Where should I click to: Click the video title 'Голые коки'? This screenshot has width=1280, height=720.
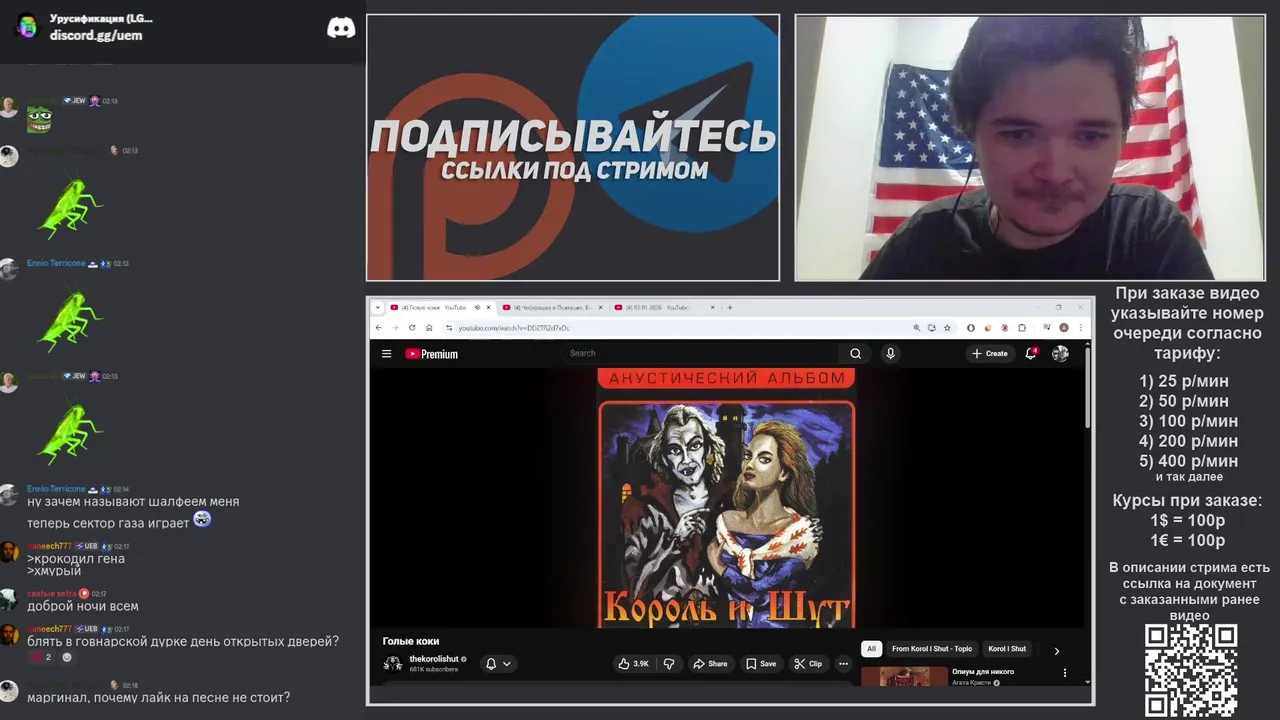pyautogui.click(x=411, y=641)
